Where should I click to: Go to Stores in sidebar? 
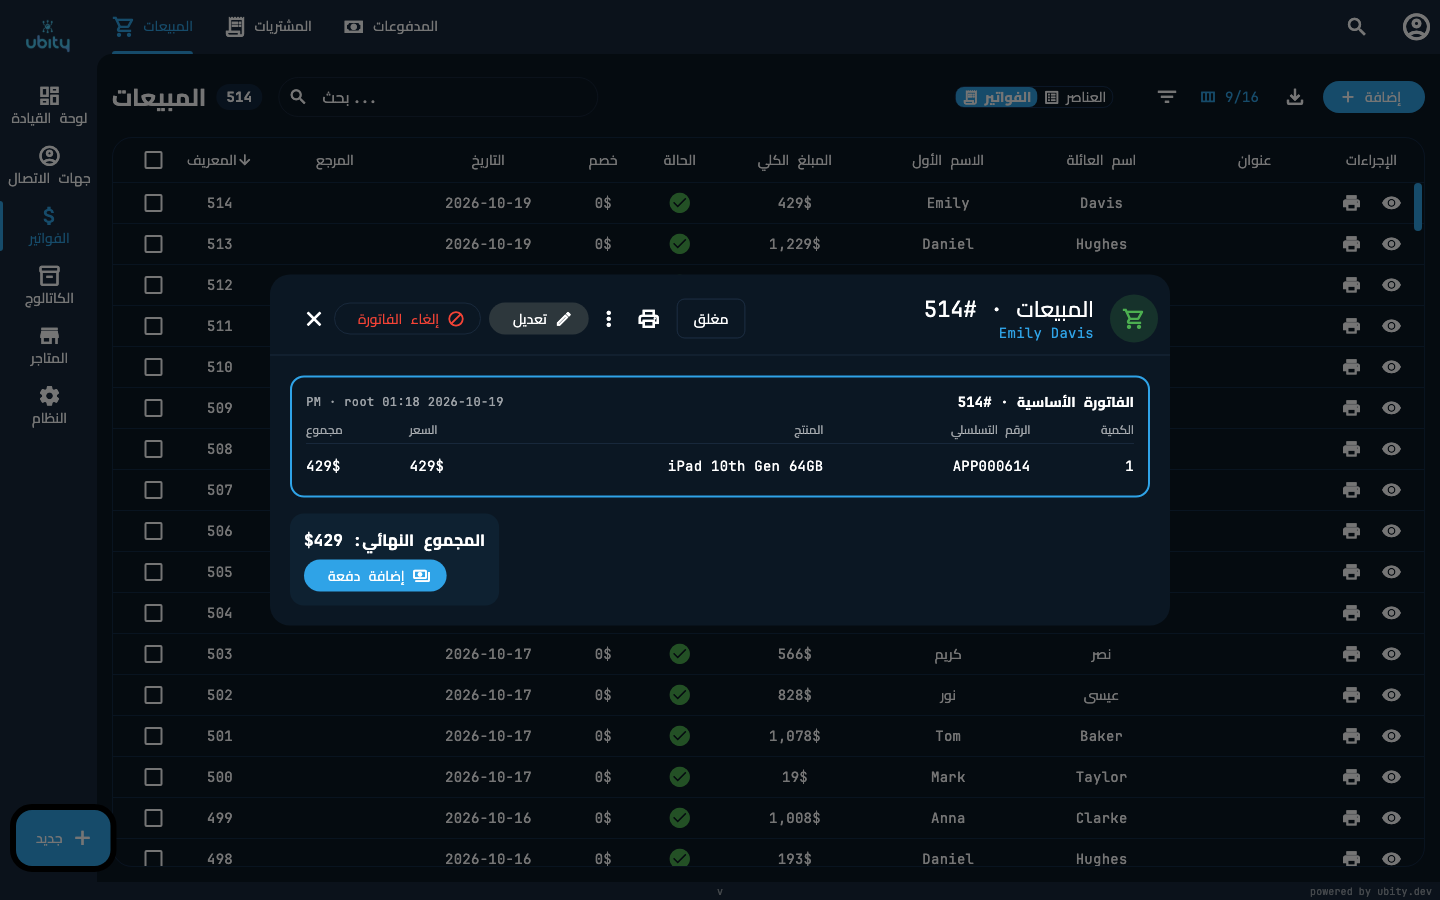point(49,345)
